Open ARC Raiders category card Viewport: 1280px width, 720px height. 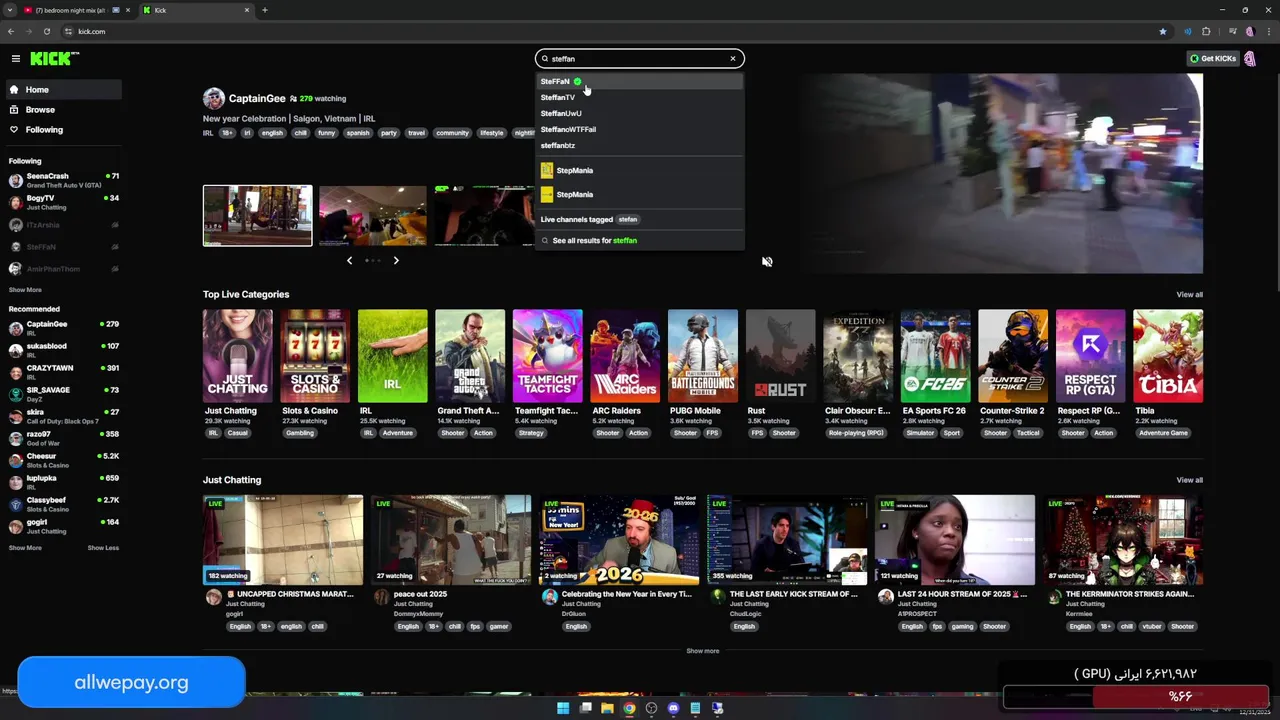[625, 357]
